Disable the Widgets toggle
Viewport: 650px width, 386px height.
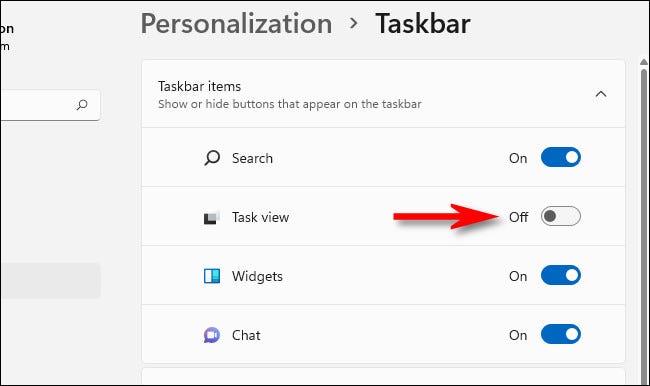560,275
